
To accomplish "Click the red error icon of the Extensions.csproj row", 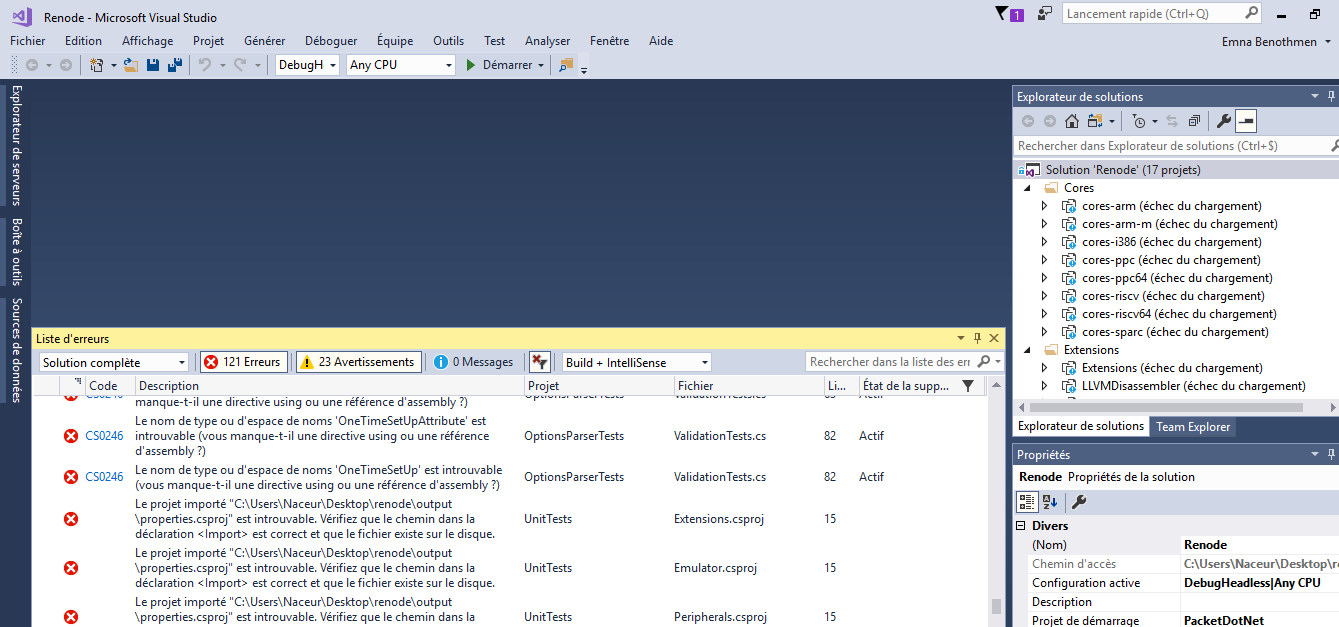I will point(71,518).
